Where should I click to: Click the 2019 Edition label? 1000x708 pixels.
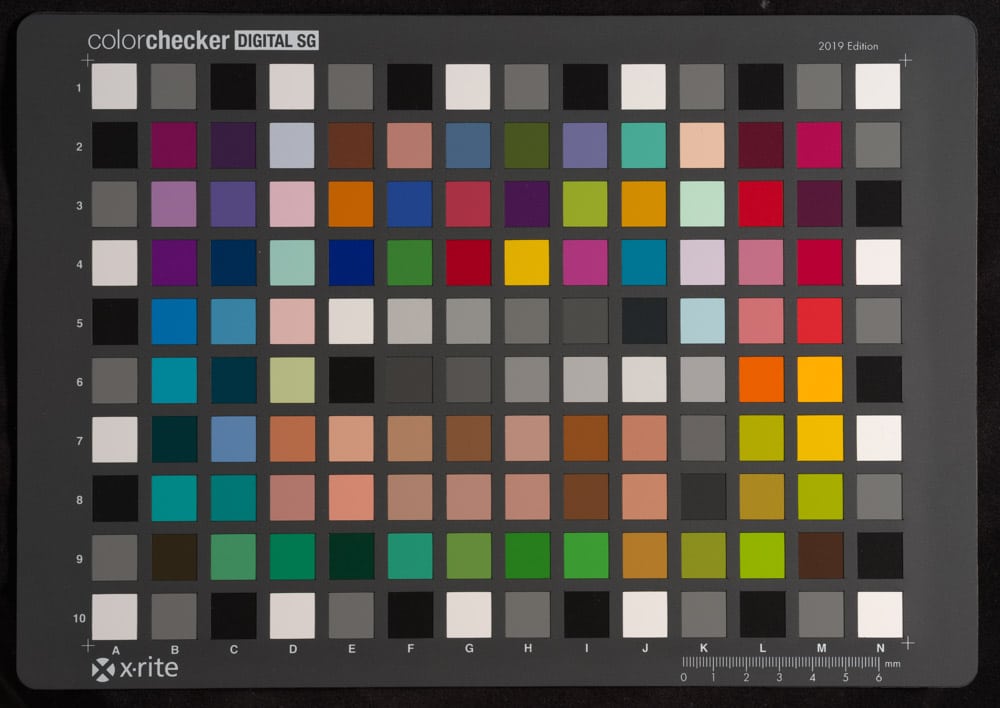tap(848, 47)
